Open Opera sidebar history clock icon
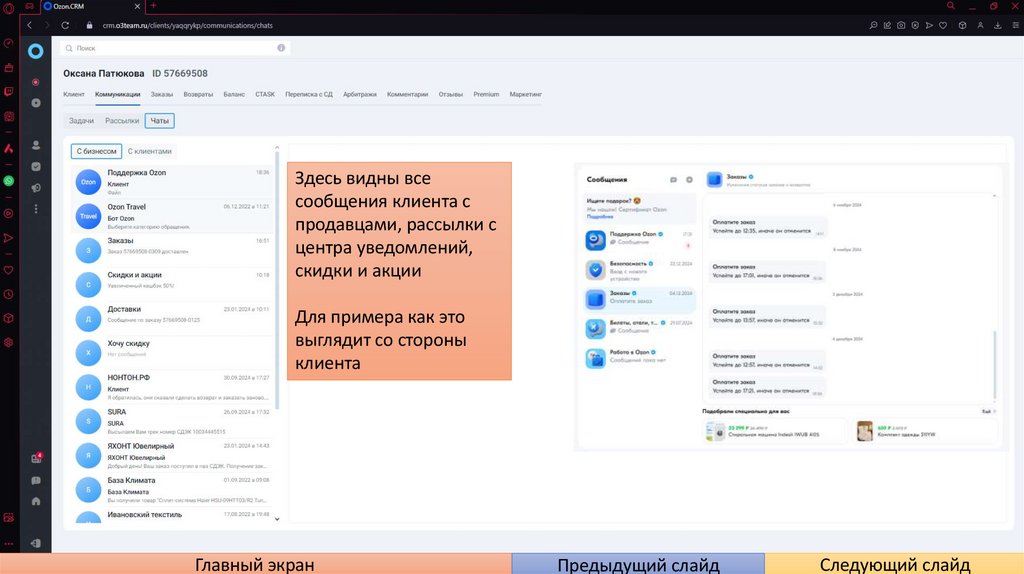This screenshot has height=574, width=1024. 8,295
